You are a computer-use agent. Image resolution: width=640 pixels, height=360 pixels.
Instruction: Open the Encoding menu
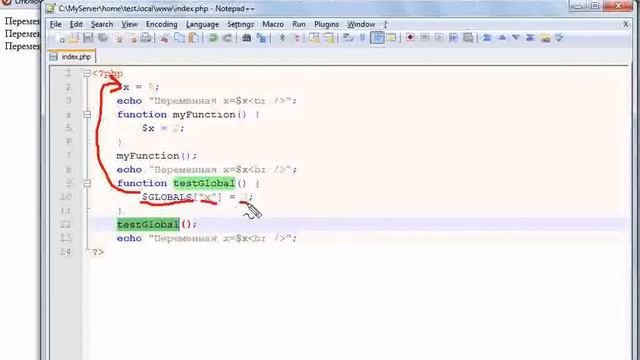pyautogui.click(x=162, y=24)
